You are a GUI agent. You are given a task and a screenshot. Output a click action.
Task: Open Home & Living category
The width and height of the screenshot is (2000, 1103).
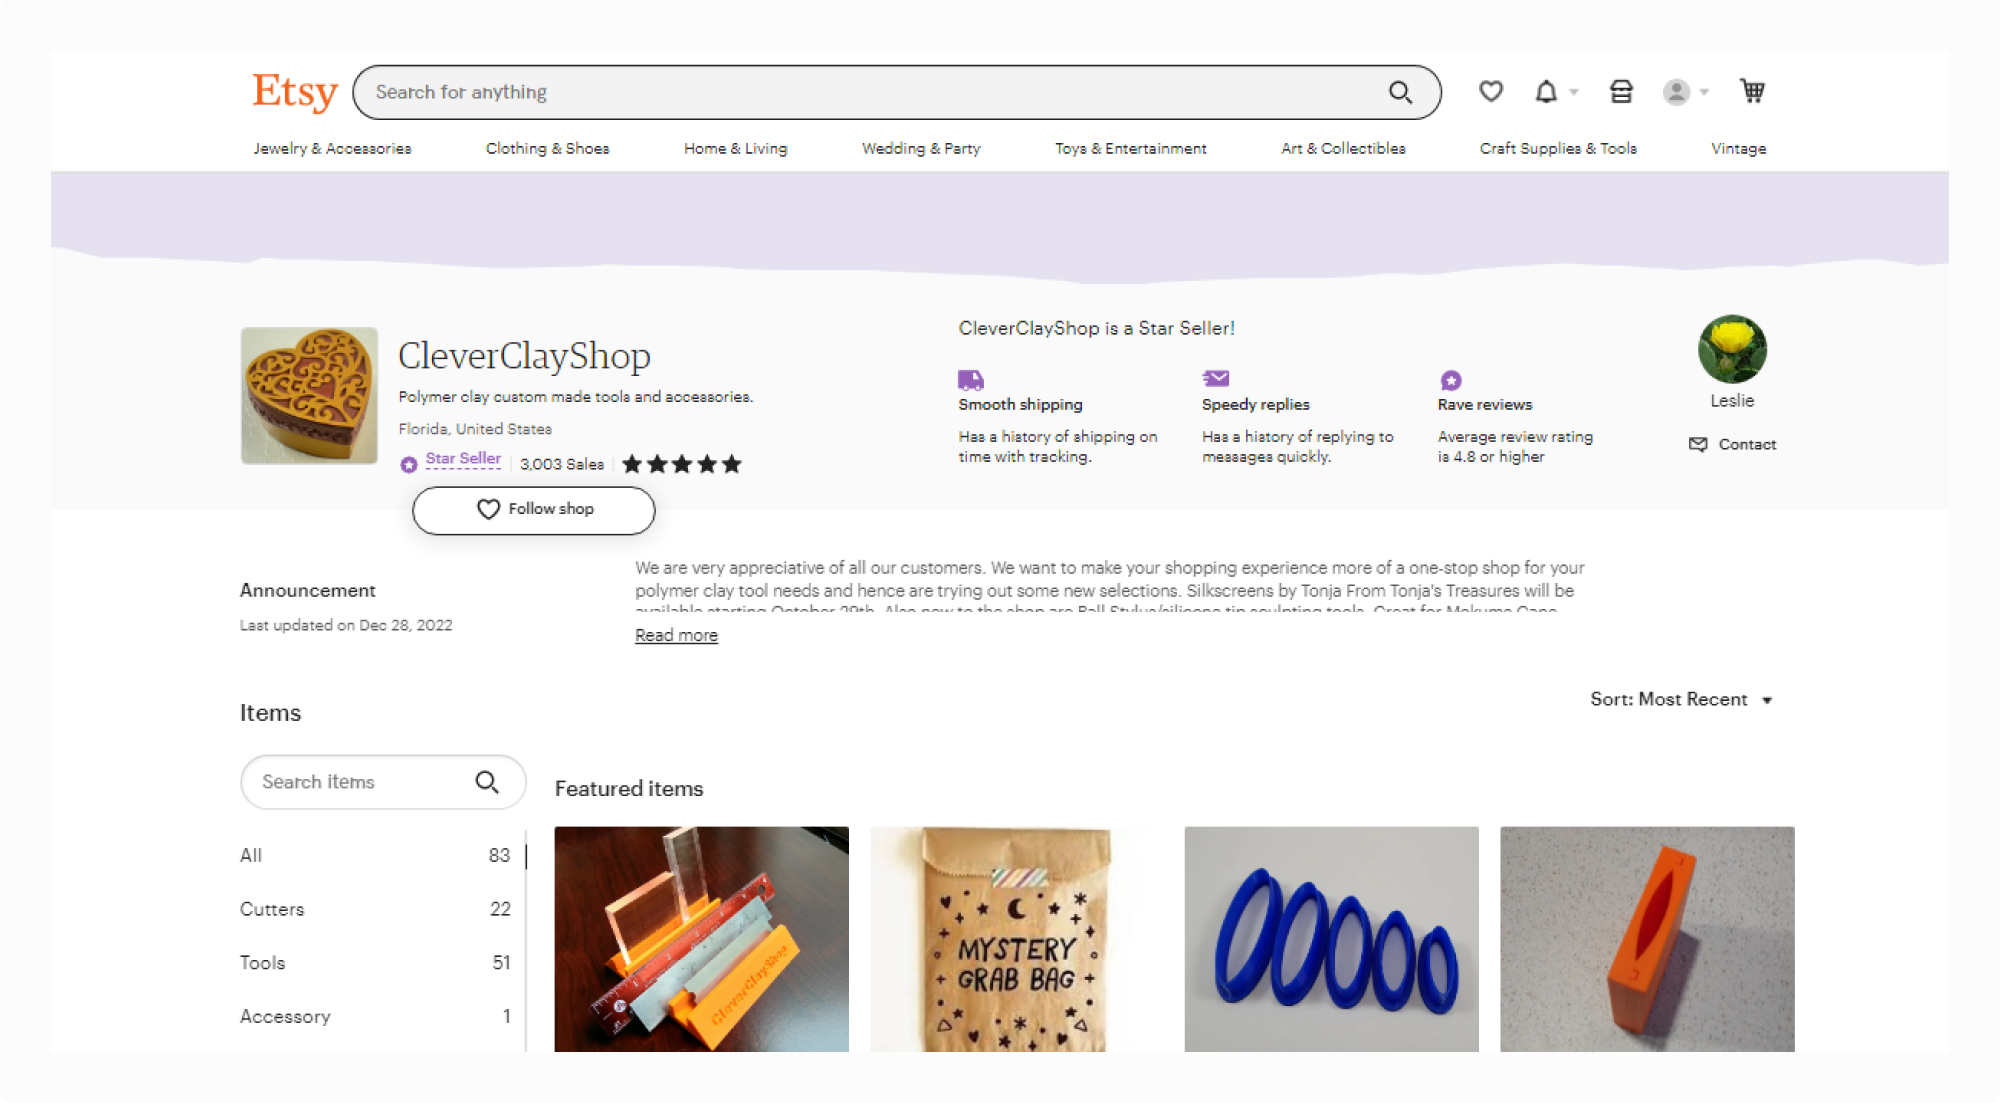pos(735,148)
